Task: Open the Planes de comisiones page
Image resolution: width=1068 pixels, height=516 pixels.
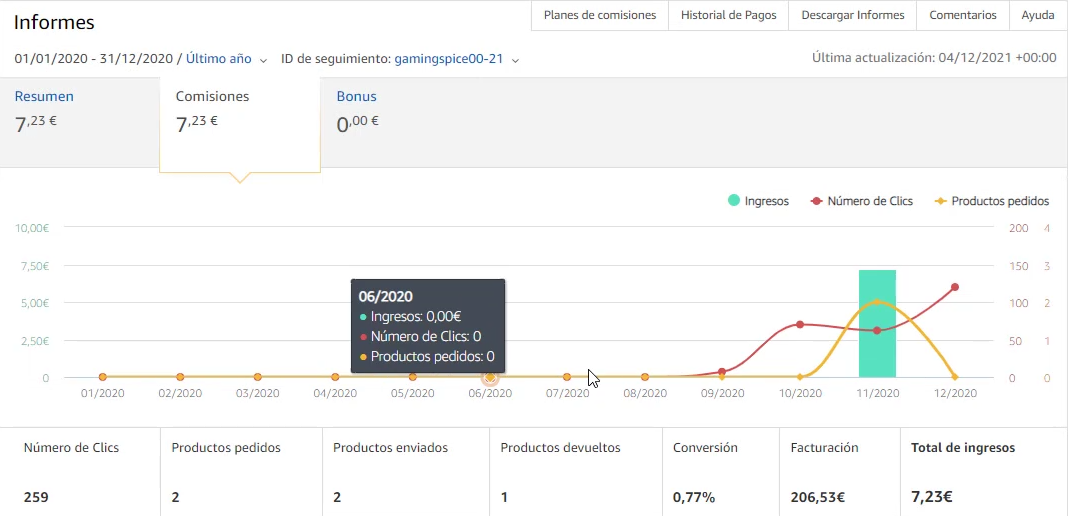Action: [x=599, y=15]
